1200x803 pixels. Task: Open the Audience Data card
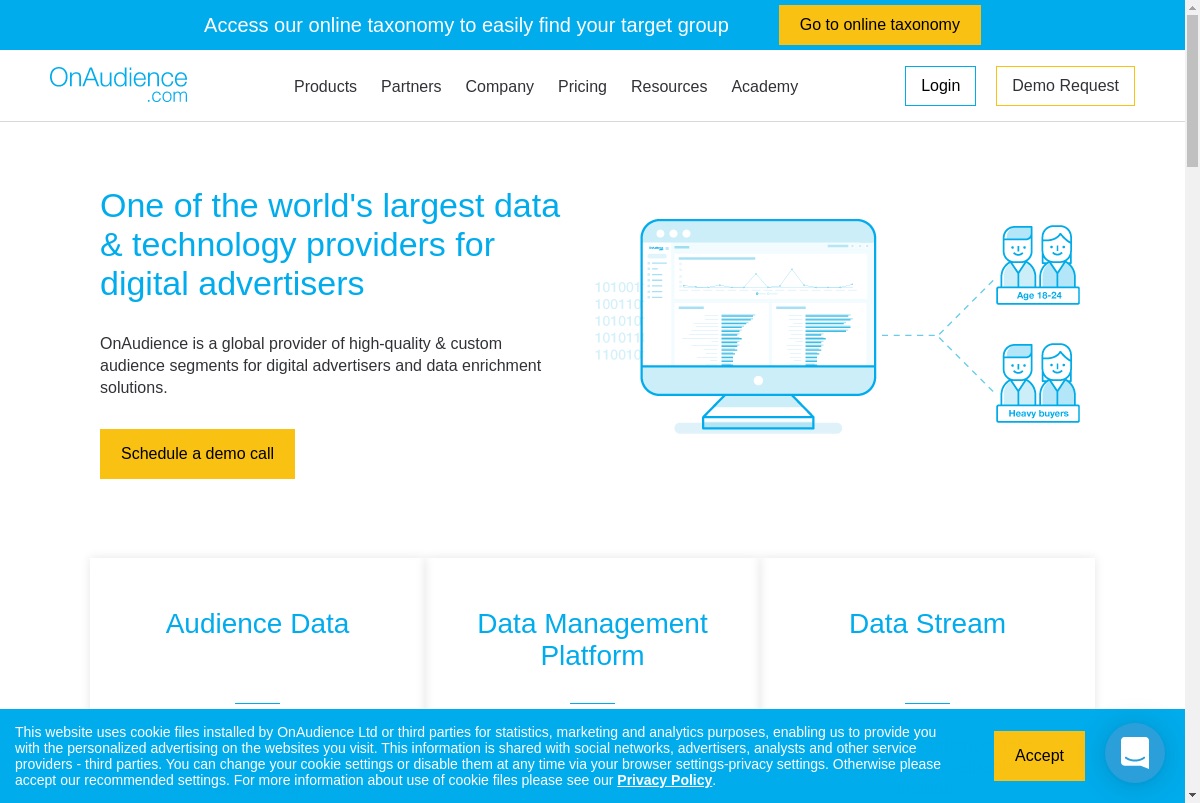click(257, 634)
